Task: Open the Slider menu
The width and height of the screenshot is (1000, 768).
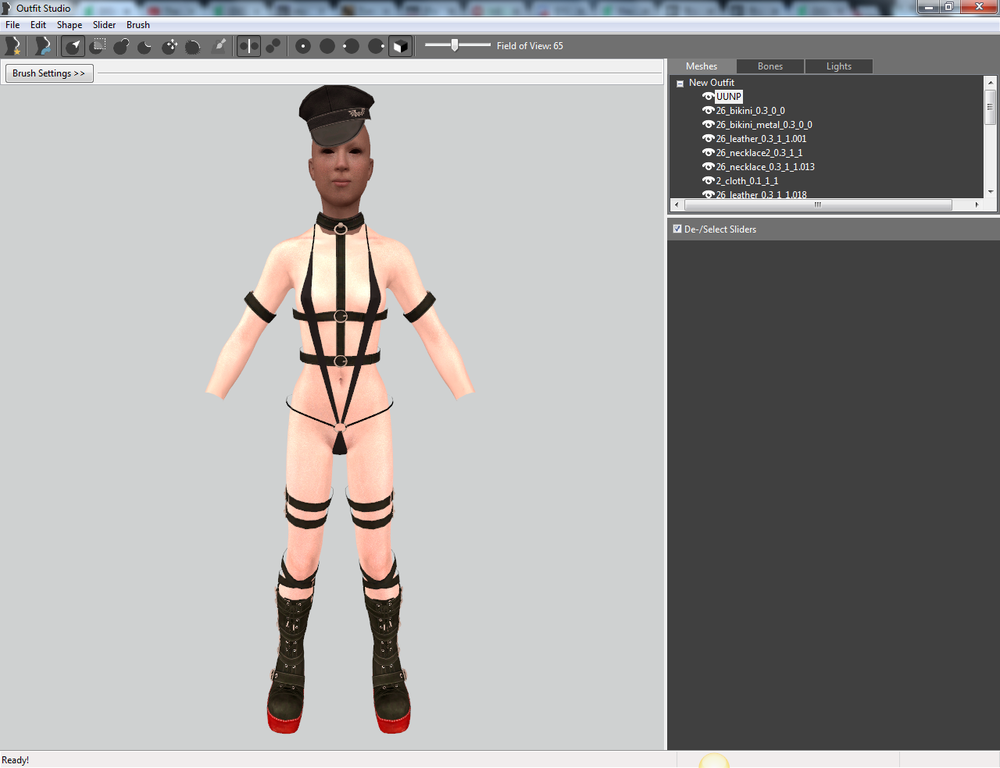Action: pos(104,25)
